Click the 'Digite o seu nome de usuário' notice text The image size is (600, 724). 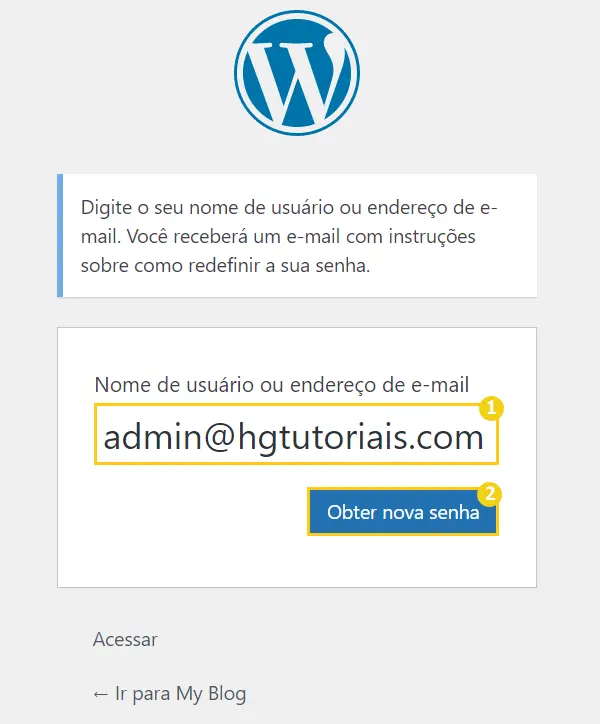(289, 236)
